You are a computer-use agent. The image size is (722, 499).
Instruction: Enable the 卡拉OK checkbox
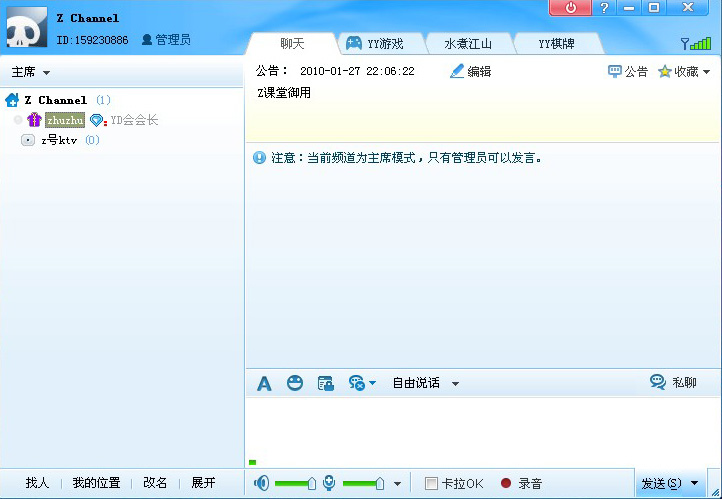coord(431,483)
